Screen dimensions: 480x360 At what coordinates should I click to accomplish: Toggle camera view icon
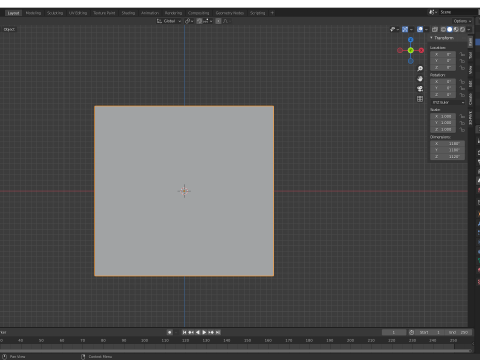[420, 89]
